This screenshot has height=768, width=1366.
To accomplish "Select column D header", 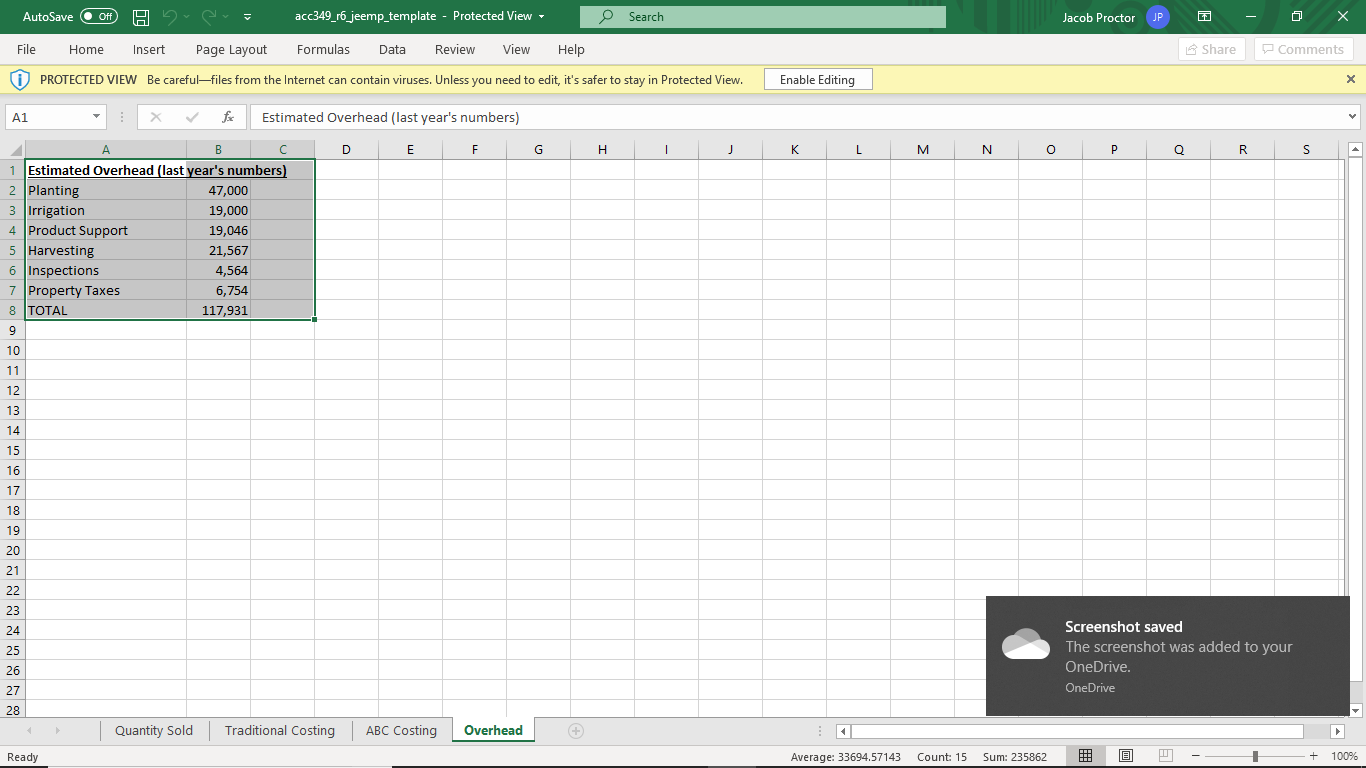I will pyautogui.click(x=346, y=150).
